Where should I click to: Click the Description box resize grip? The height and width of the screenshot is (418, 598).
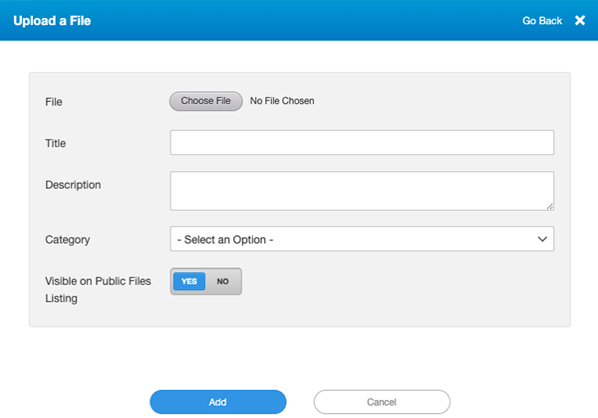550,206
